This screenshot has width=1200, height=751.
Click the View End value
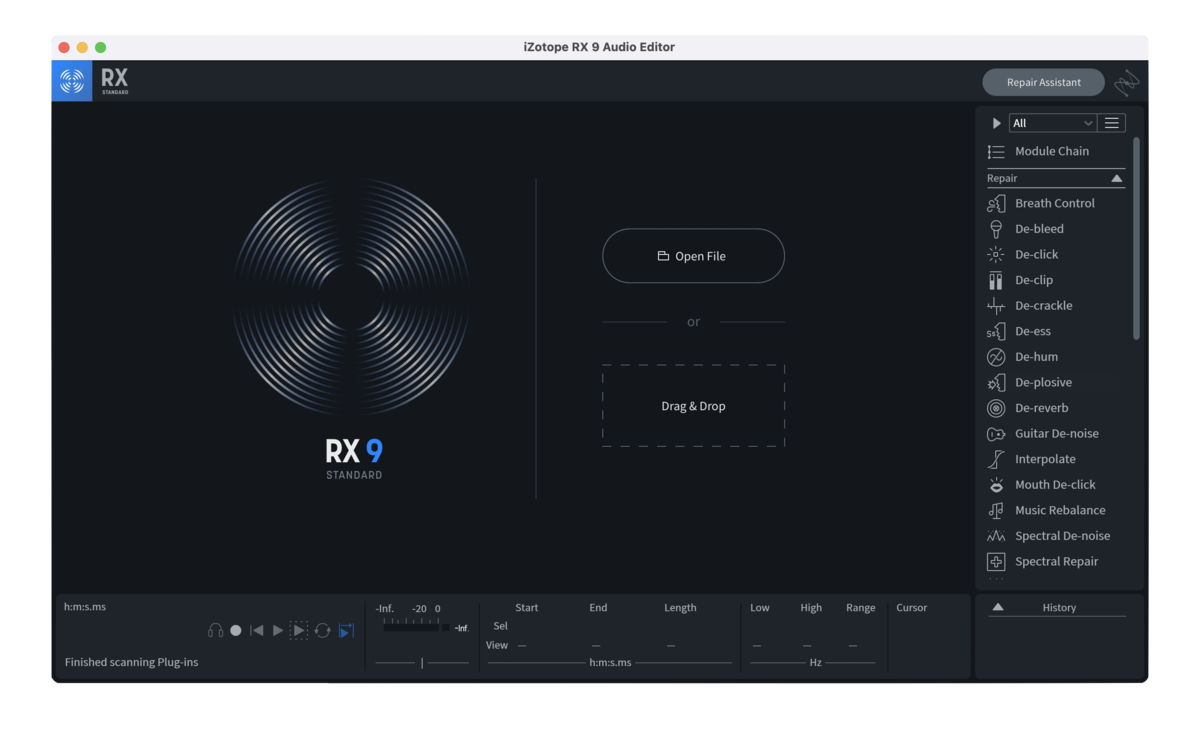pos(596,646)
